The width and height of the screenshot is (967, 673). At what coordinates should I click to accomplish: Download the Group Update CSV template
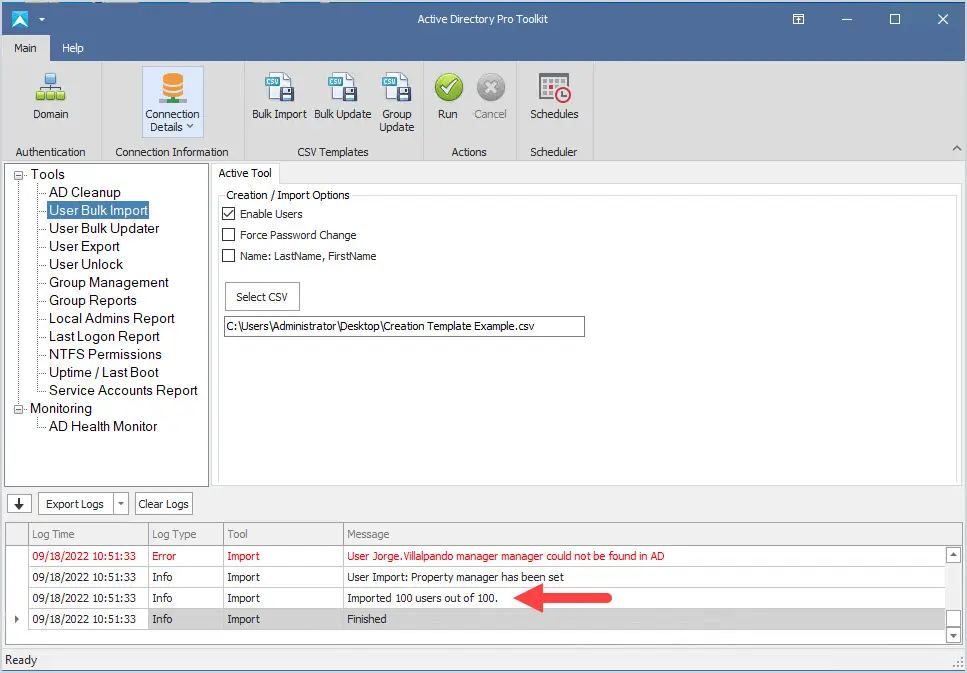click(397, 102)
